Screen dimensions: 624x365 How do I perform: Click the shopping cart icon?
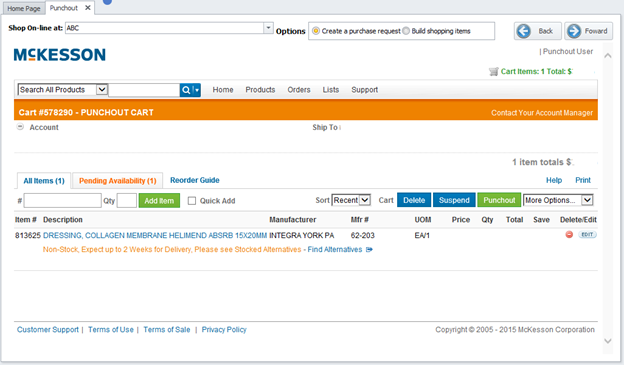tap(493, 72)
